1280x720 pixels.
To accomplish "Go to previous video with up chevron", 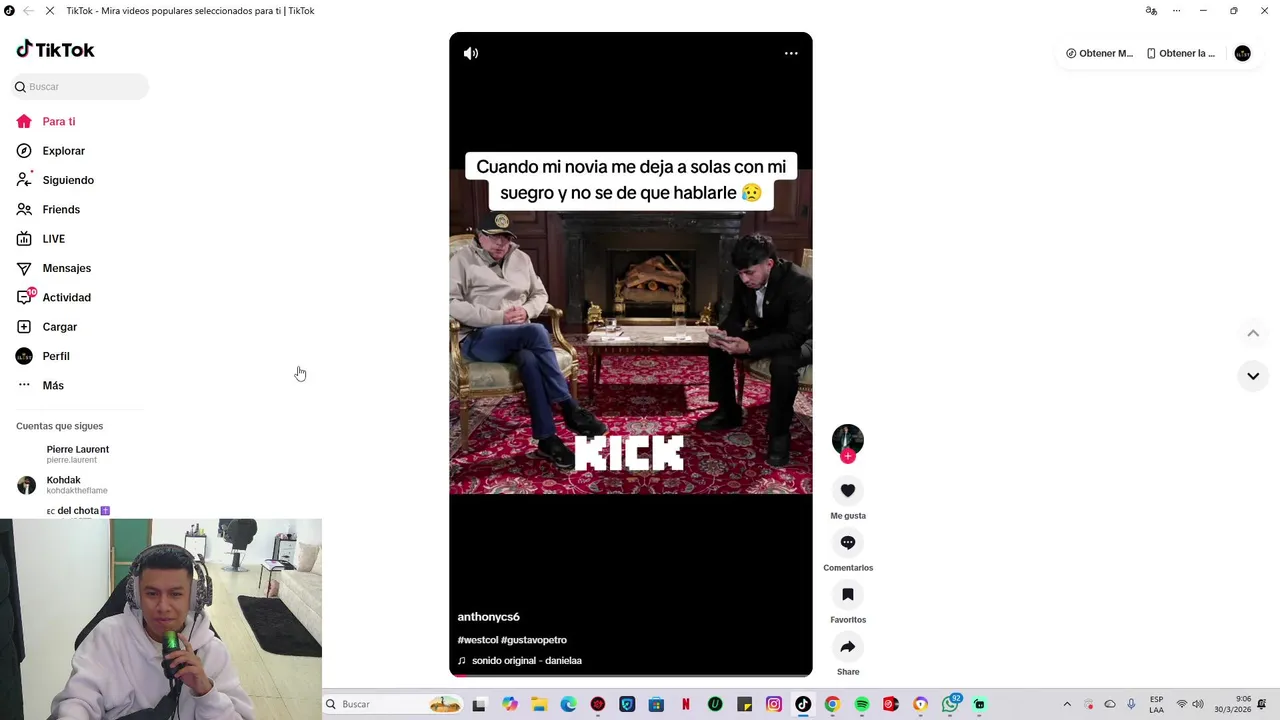I will coord(1253,333).
